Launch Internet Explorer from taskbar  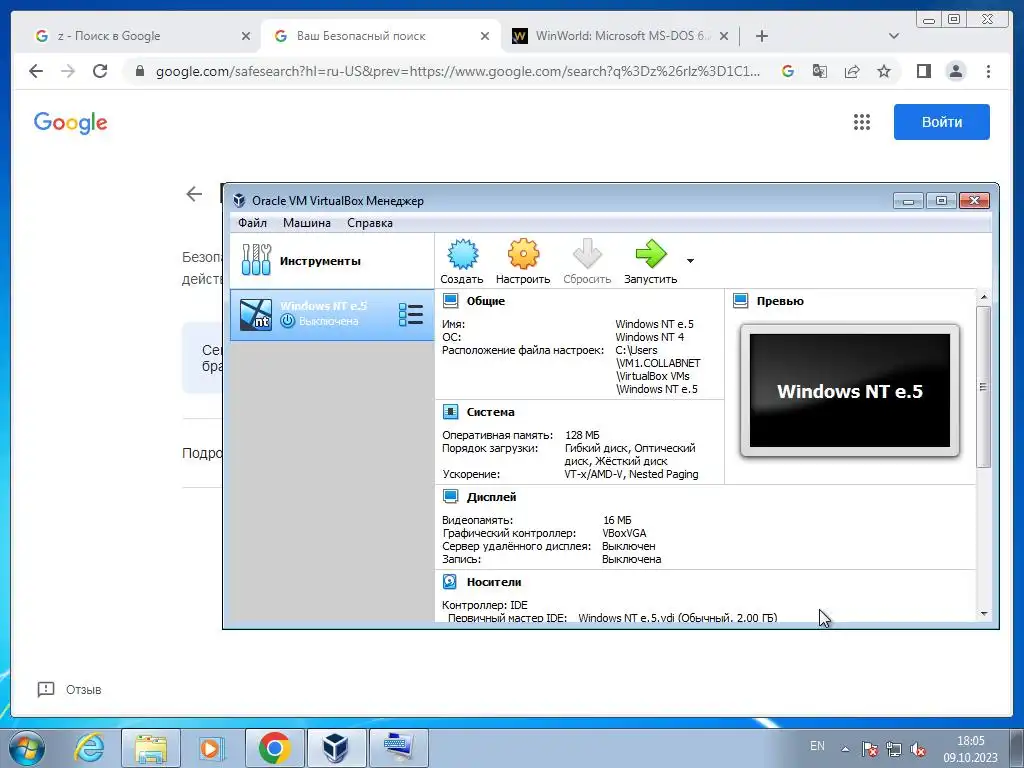point(89,748)
